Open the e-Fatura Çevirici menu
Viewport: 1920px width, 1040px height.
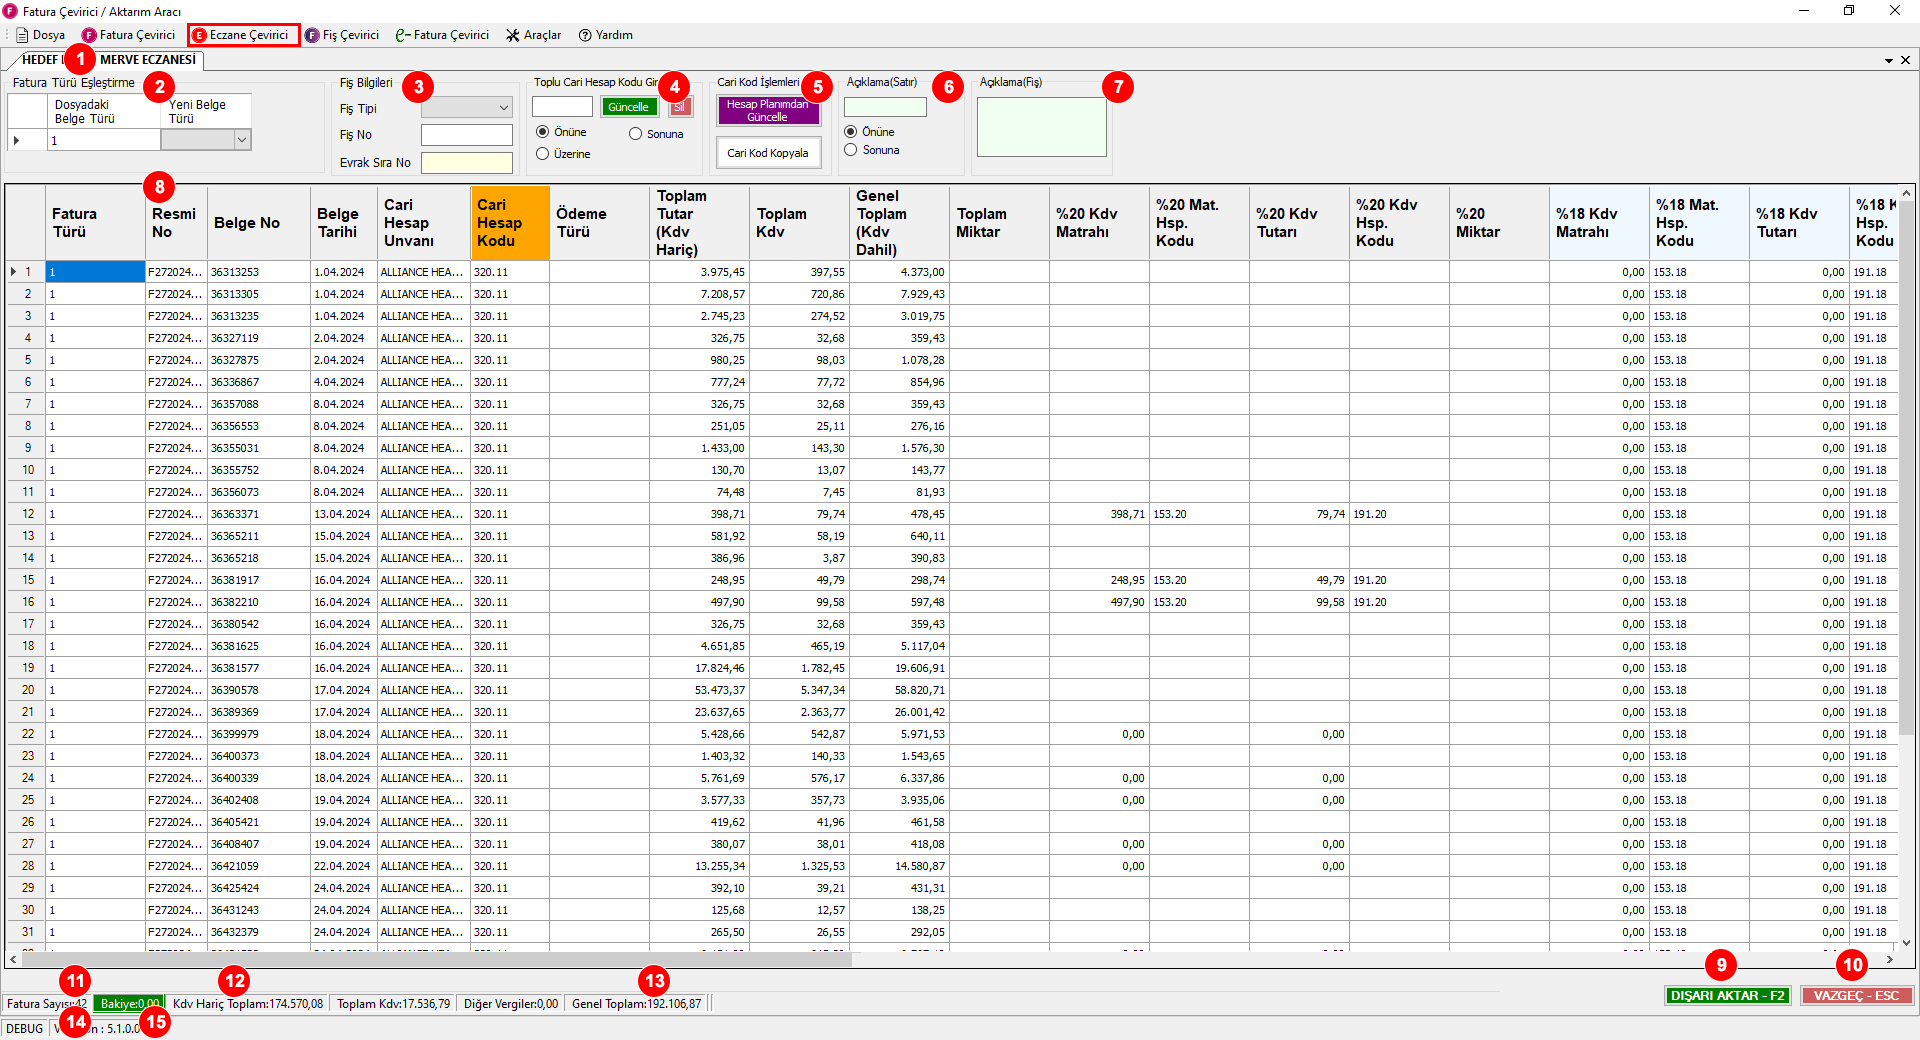coord(442,35)
